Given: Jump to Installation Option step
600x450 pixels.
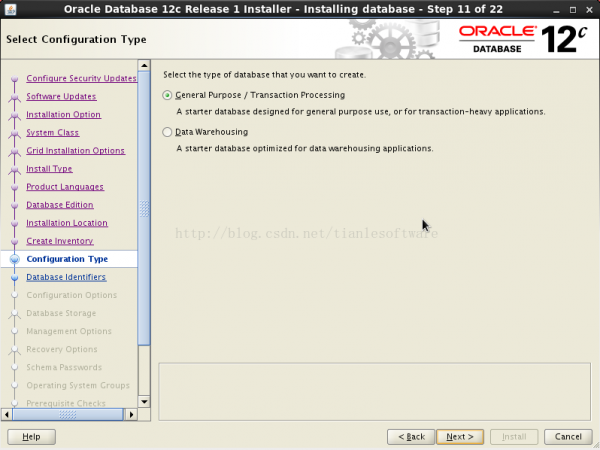Looking at the screenshot, I should [x=64, y=114].
